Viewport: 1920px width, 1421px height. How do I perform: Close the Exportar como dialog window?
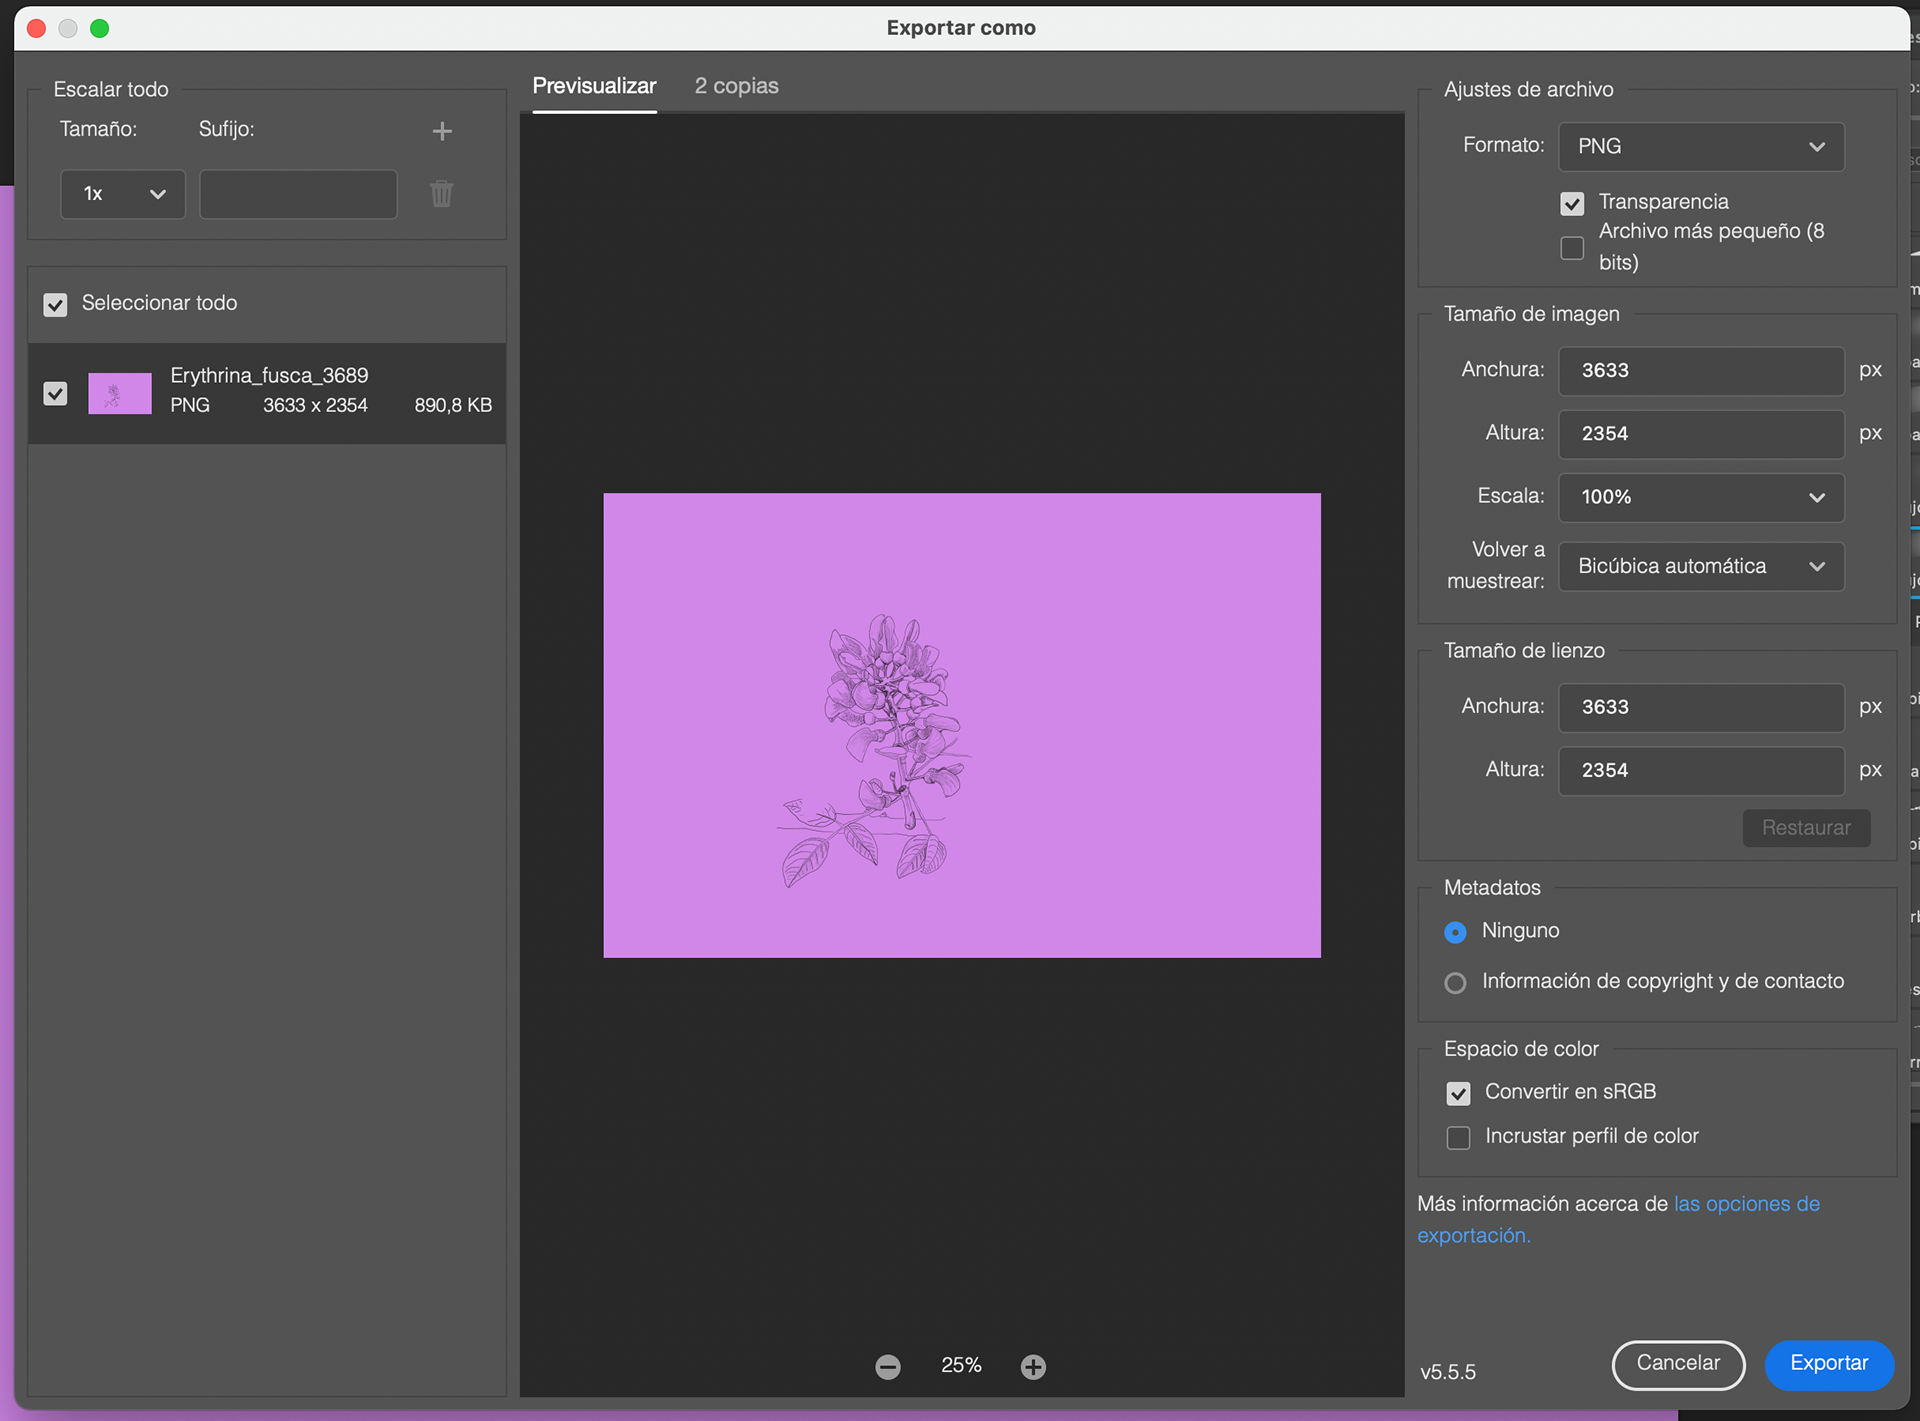(37, 28)
